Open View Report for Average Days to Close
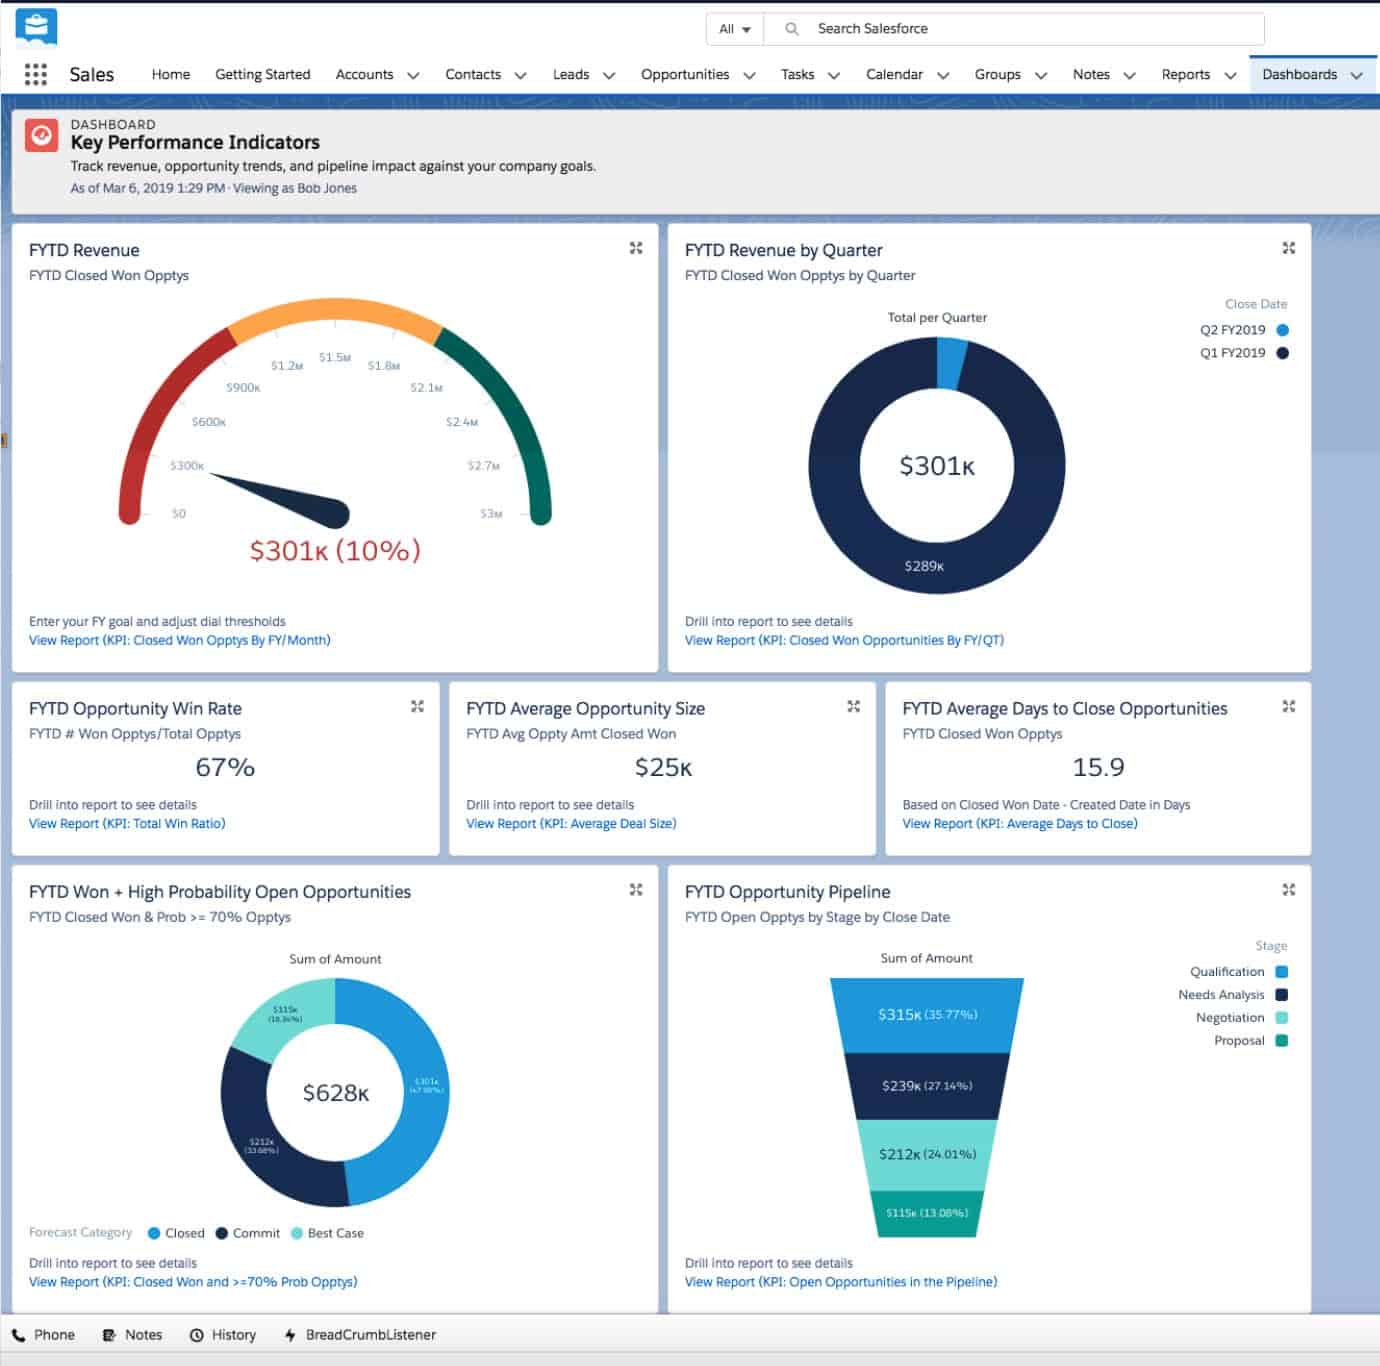The width and height of the screenshot is (1380, 1366). pyautogui.click(x=1019, y=823)
